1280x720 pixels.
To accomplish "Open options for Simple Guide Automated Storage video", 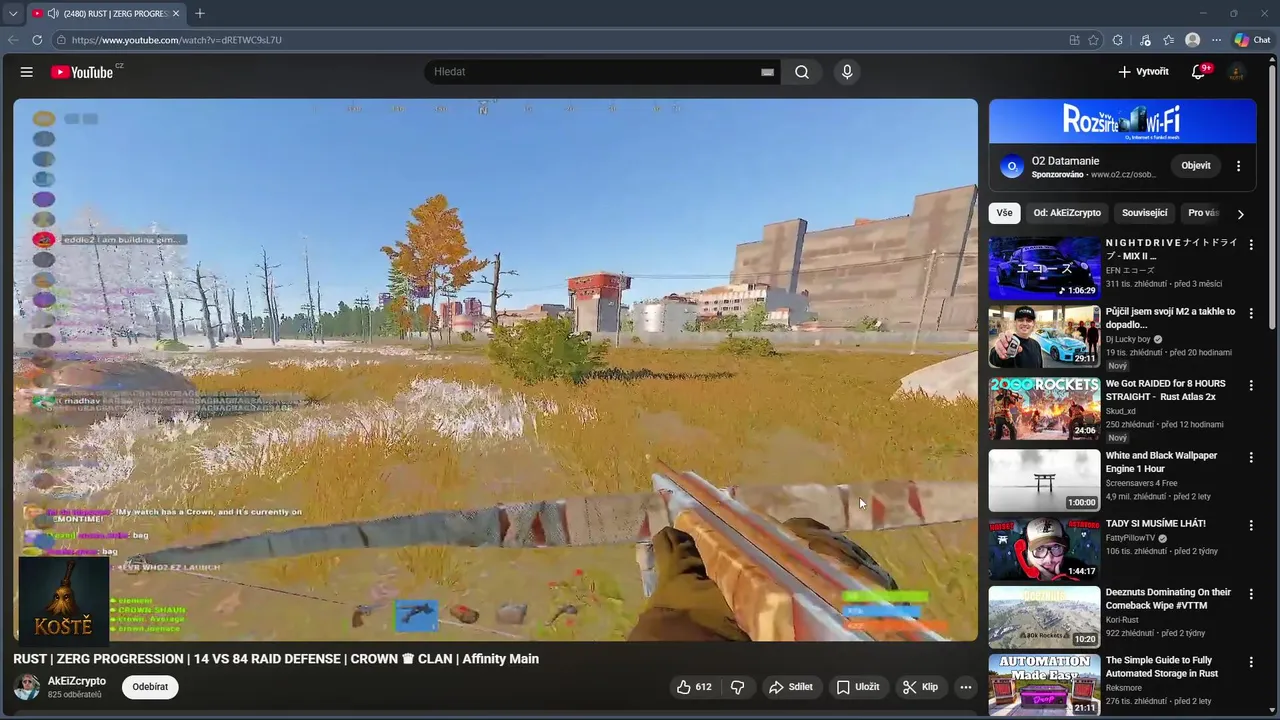I will [x=1251, y=662].
